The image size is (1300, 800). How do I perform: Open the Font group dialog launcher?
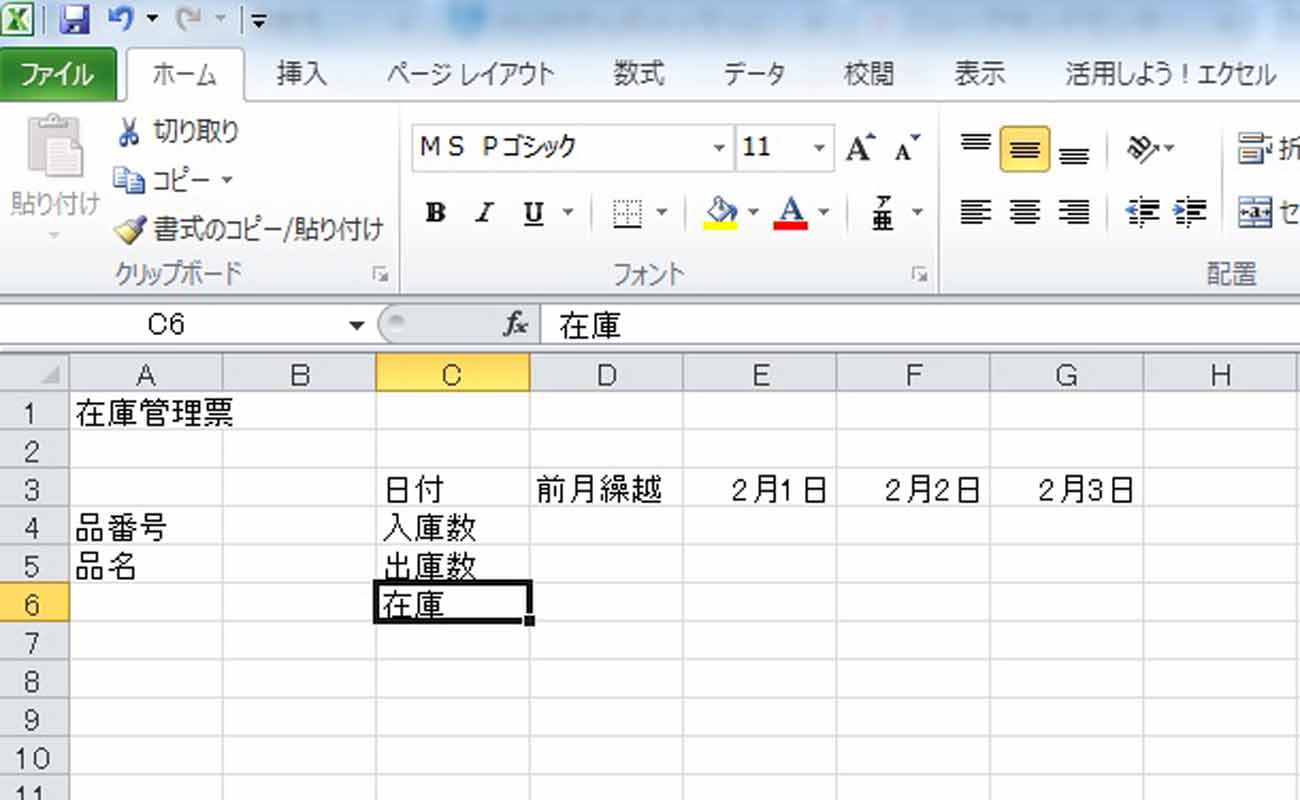(919, 274)
